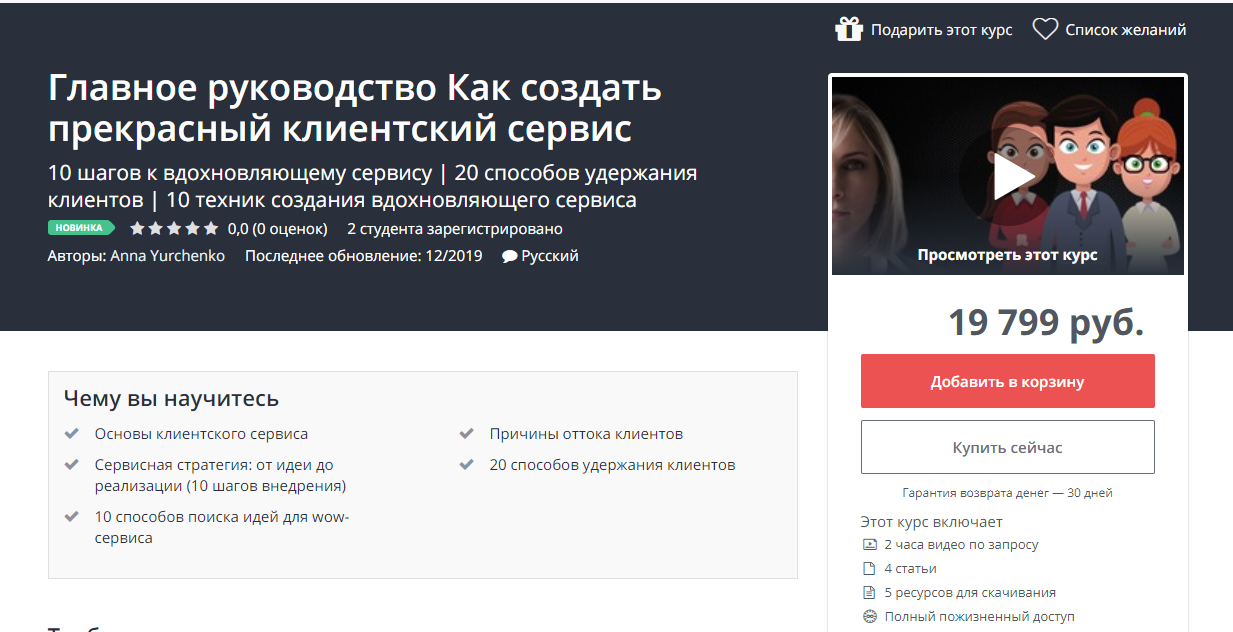Open 'Список желаний' link
1233x632 pixels.
pyautogui.click(x=1125, y=30)
